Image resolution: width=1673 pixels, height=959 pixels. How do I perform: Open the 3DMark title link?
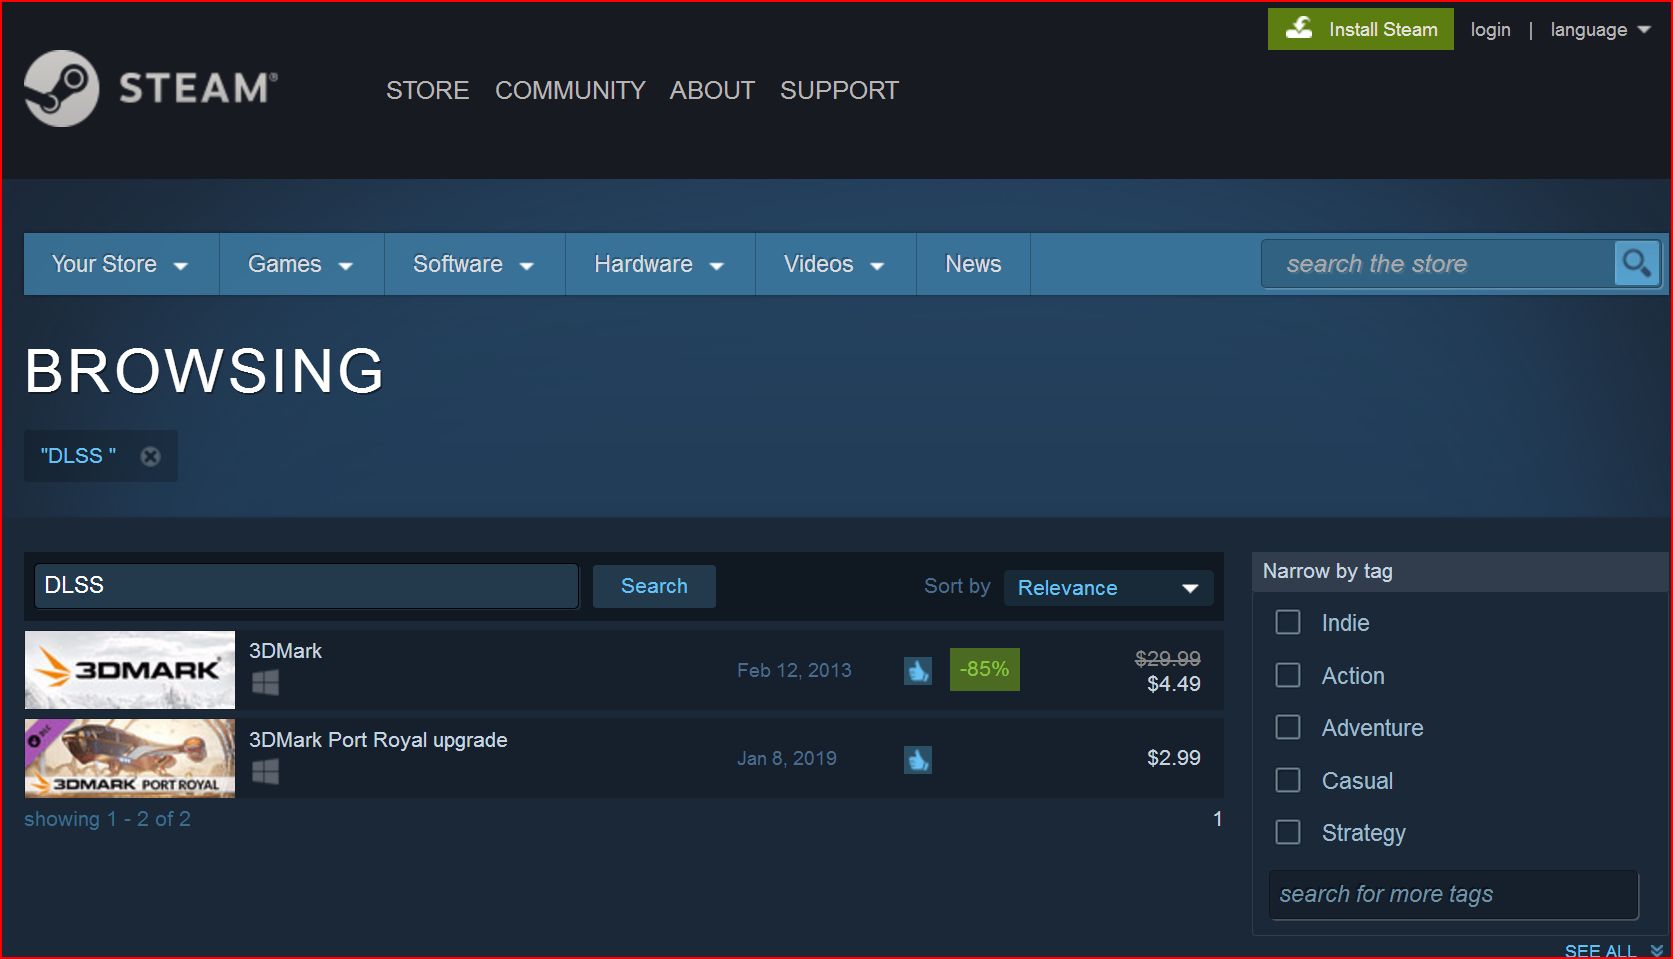point(285,651)
